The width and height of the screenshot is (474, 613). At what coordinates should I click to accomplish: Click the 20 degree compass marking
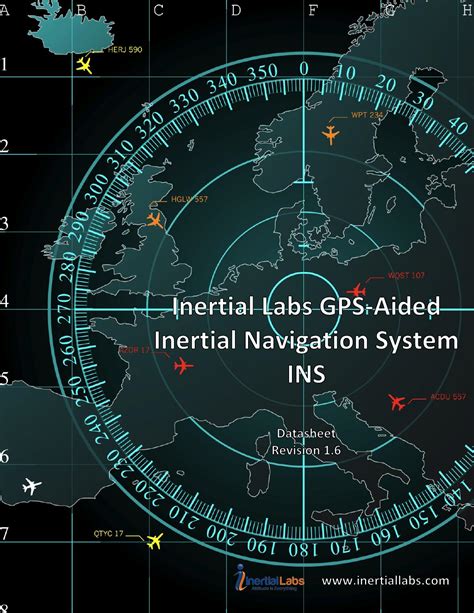(386, 83)
